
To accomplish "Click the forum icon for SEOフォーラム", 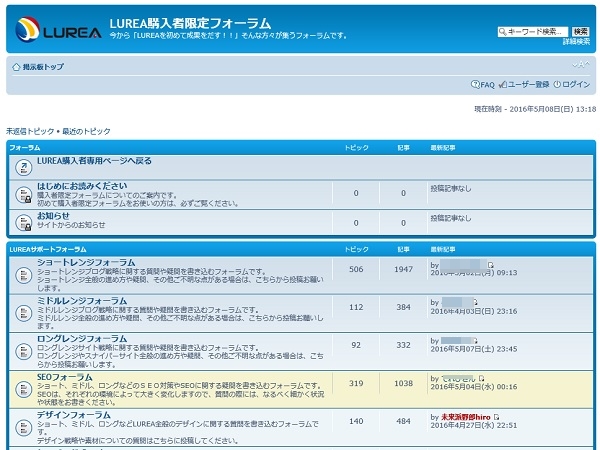I will 23,389.
